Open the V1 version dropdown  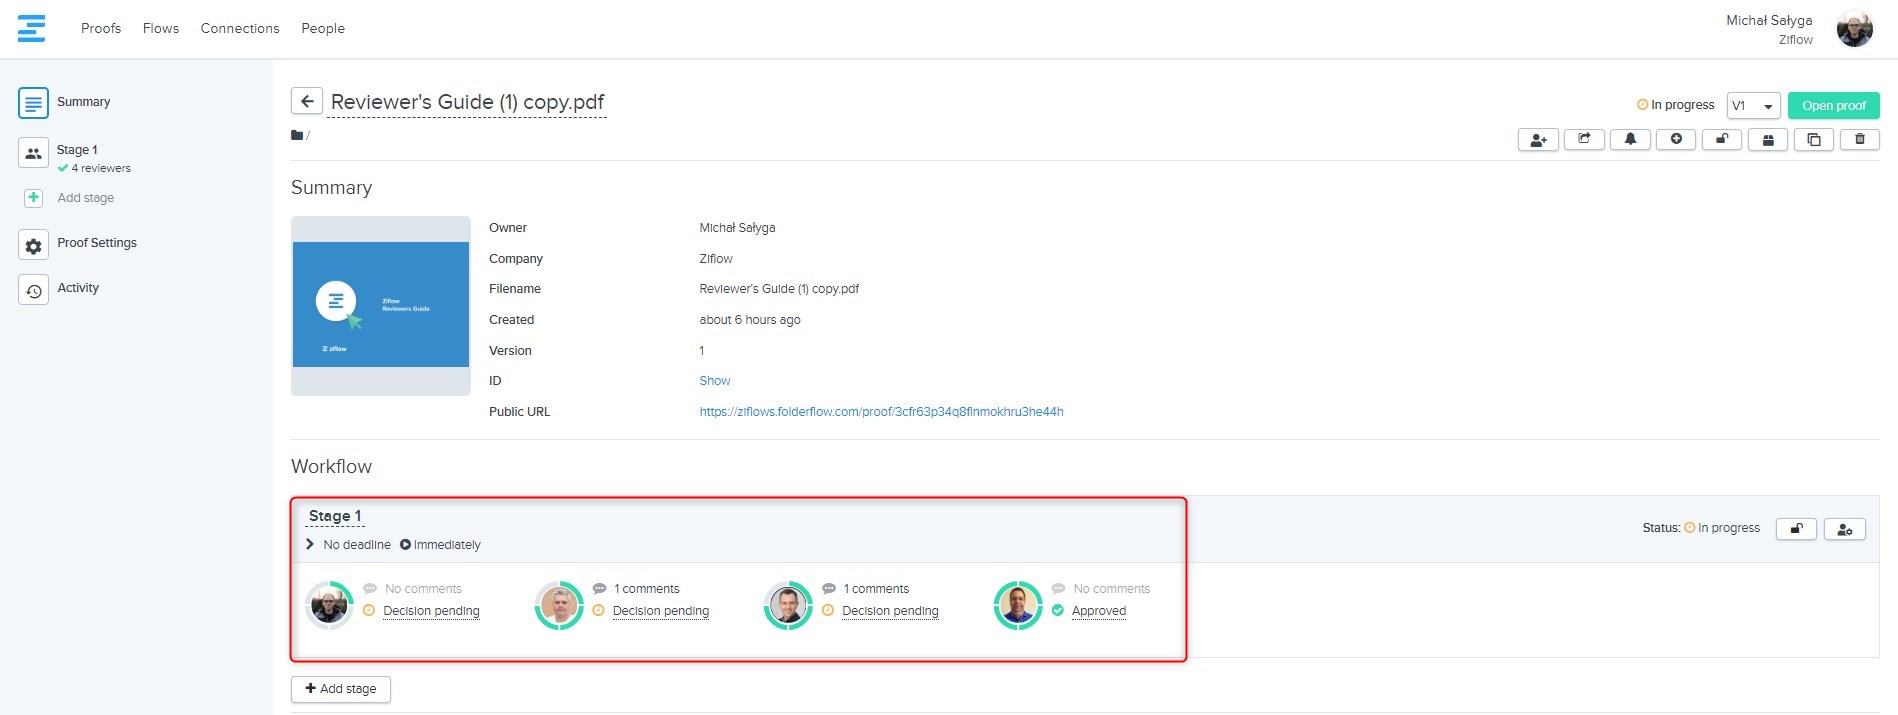pos(1753,106)
